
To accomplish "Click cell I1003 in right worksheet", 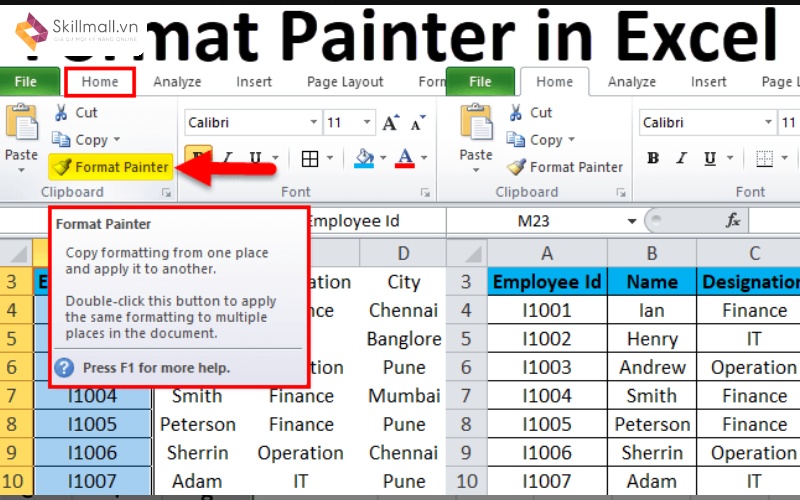I will [547, 367].
